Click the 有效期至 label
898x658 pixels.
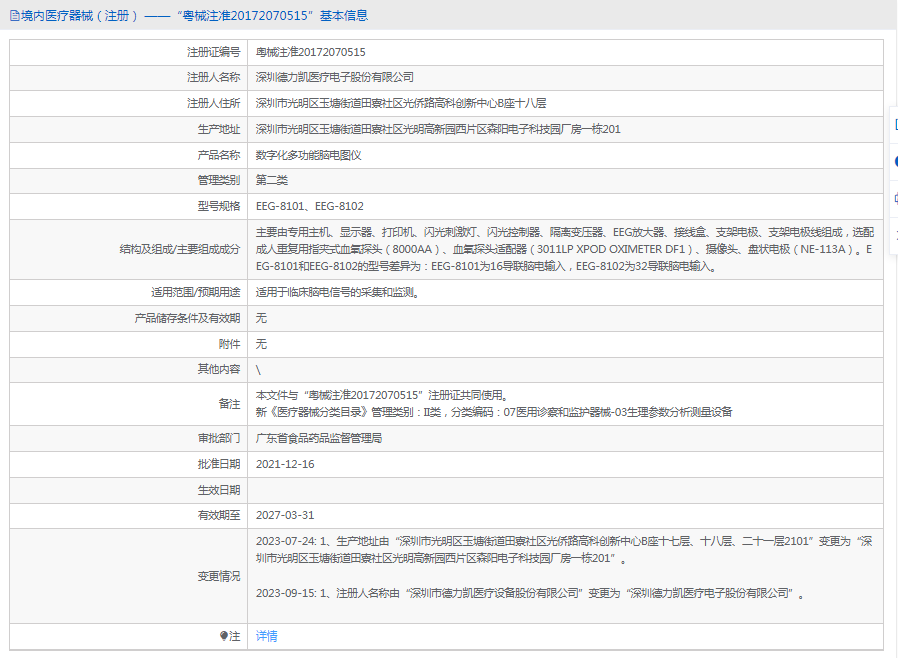219,515
